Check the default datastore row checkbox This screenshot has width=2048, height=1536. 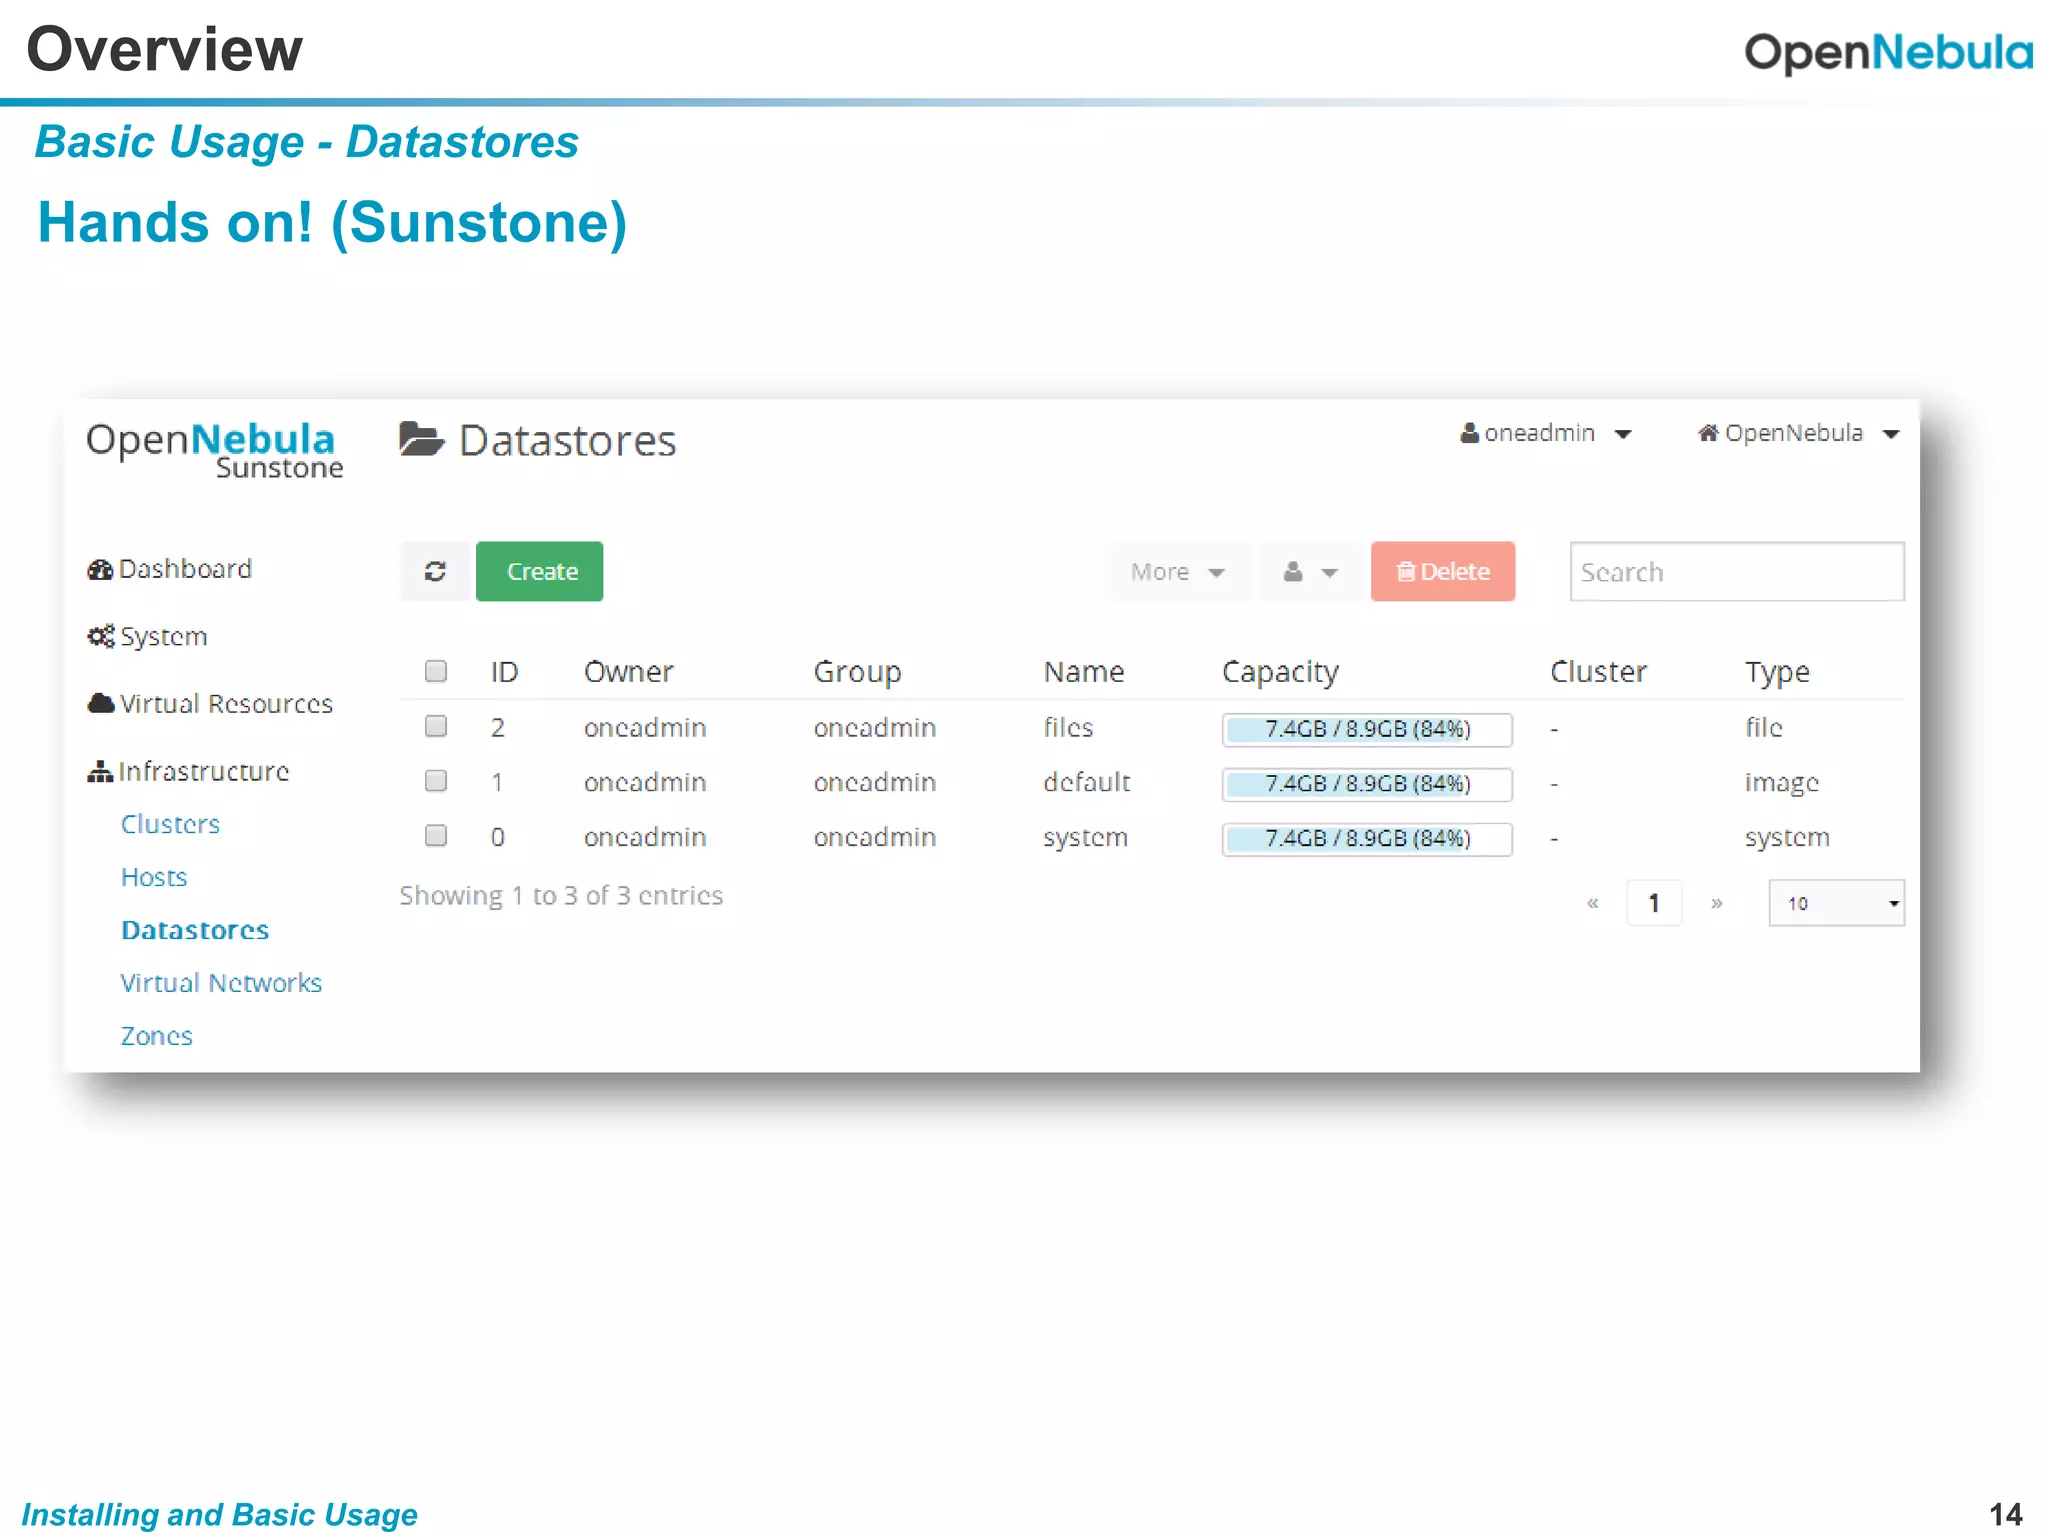(436, 781)
